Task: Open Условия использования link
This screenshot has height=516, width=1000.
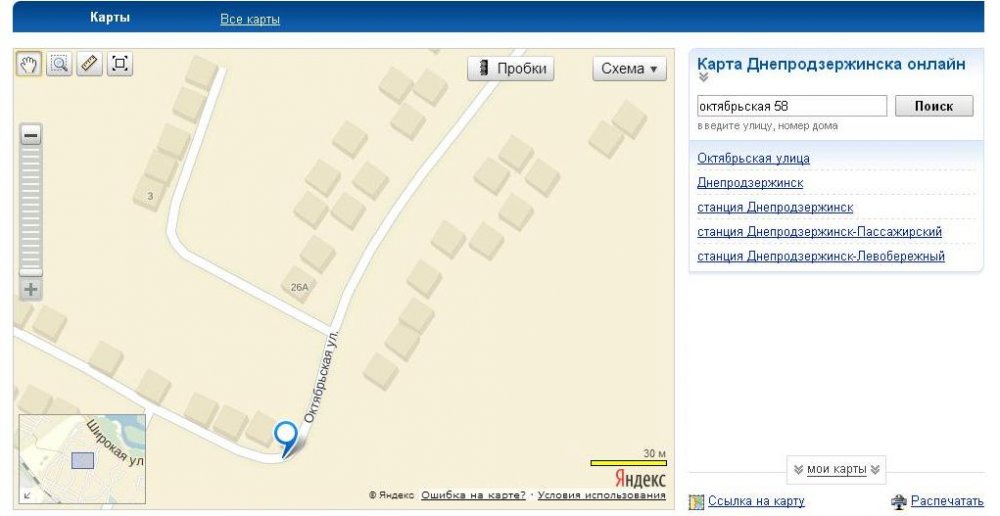Action: [601, 495]
